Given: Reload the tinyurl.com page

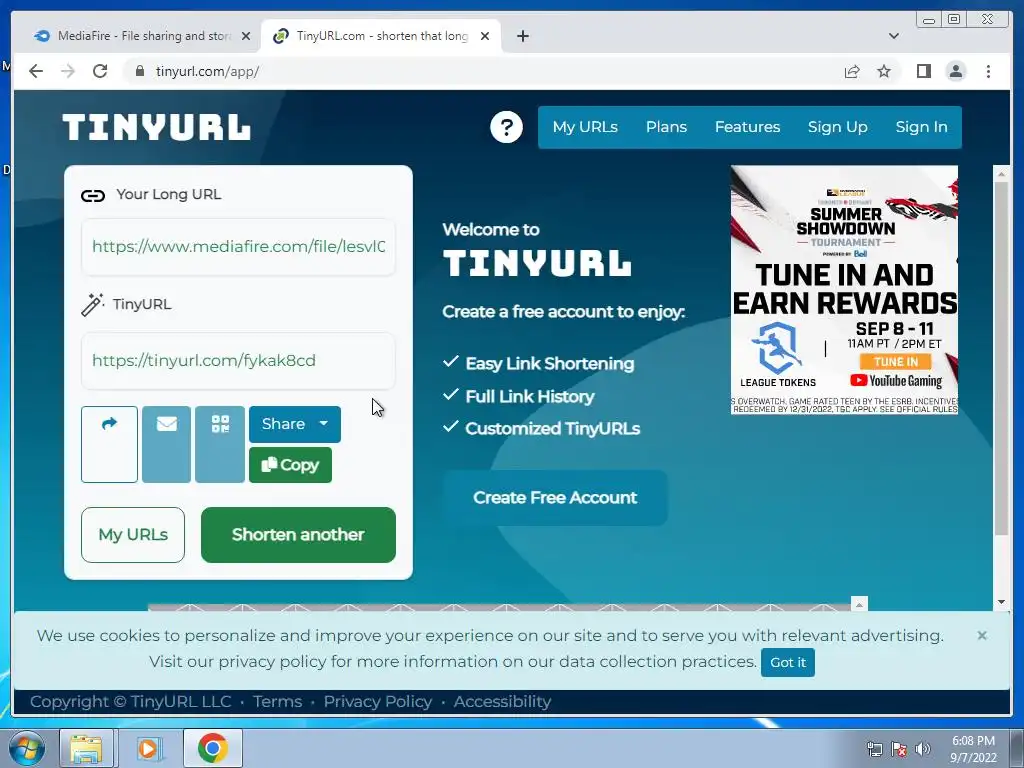Looking at the screenshot, I should [x=100, y=71].
